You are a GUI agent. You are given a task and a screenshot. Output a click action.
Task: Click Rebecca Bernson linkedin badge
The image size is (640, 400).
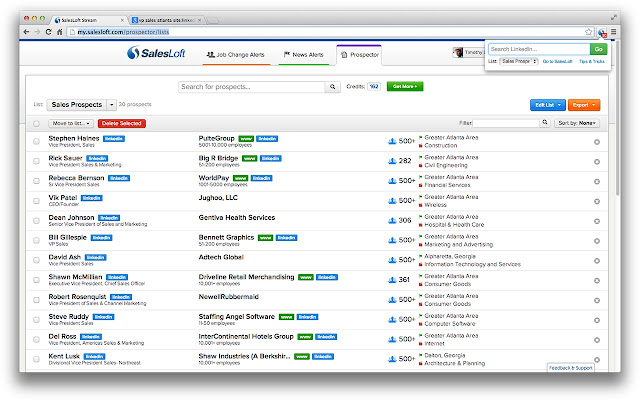click(x=119, y=178)
